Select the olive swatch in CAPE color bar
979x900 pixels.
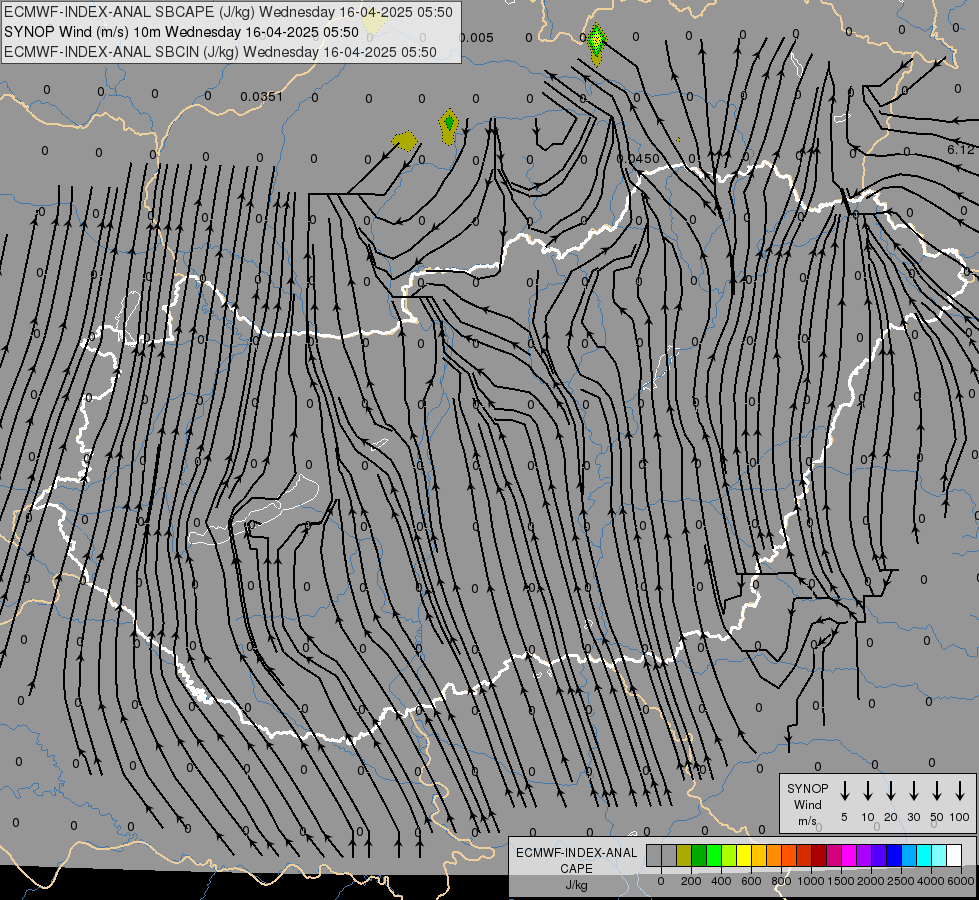pos(684,855)
